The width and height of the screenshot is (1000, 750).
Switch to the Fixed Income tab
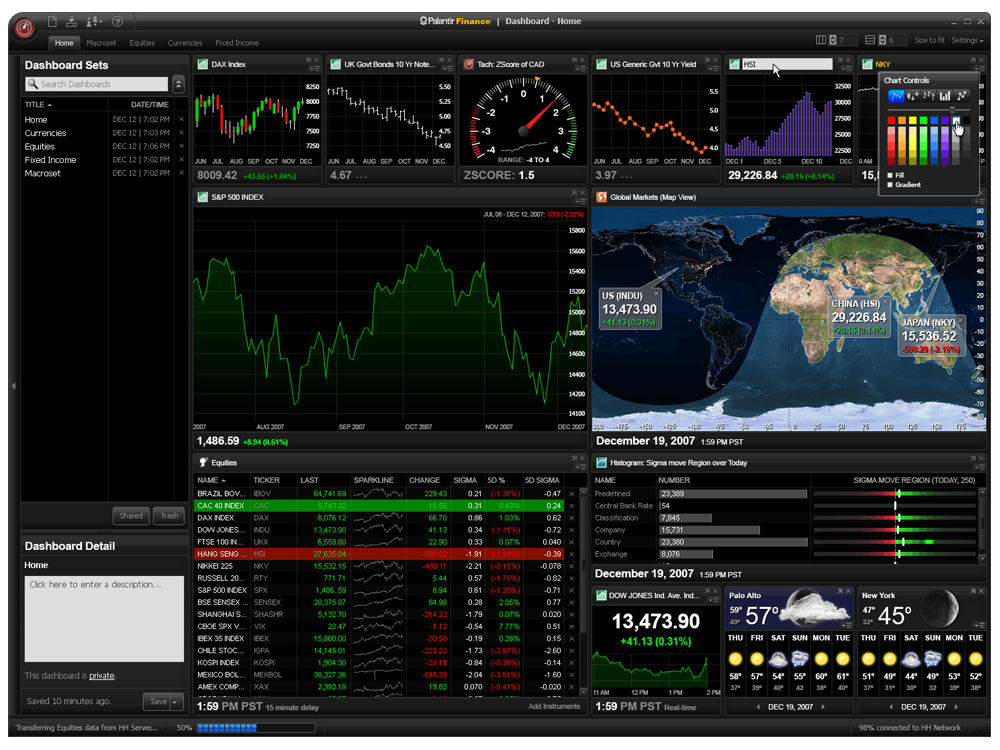[237, 43]
